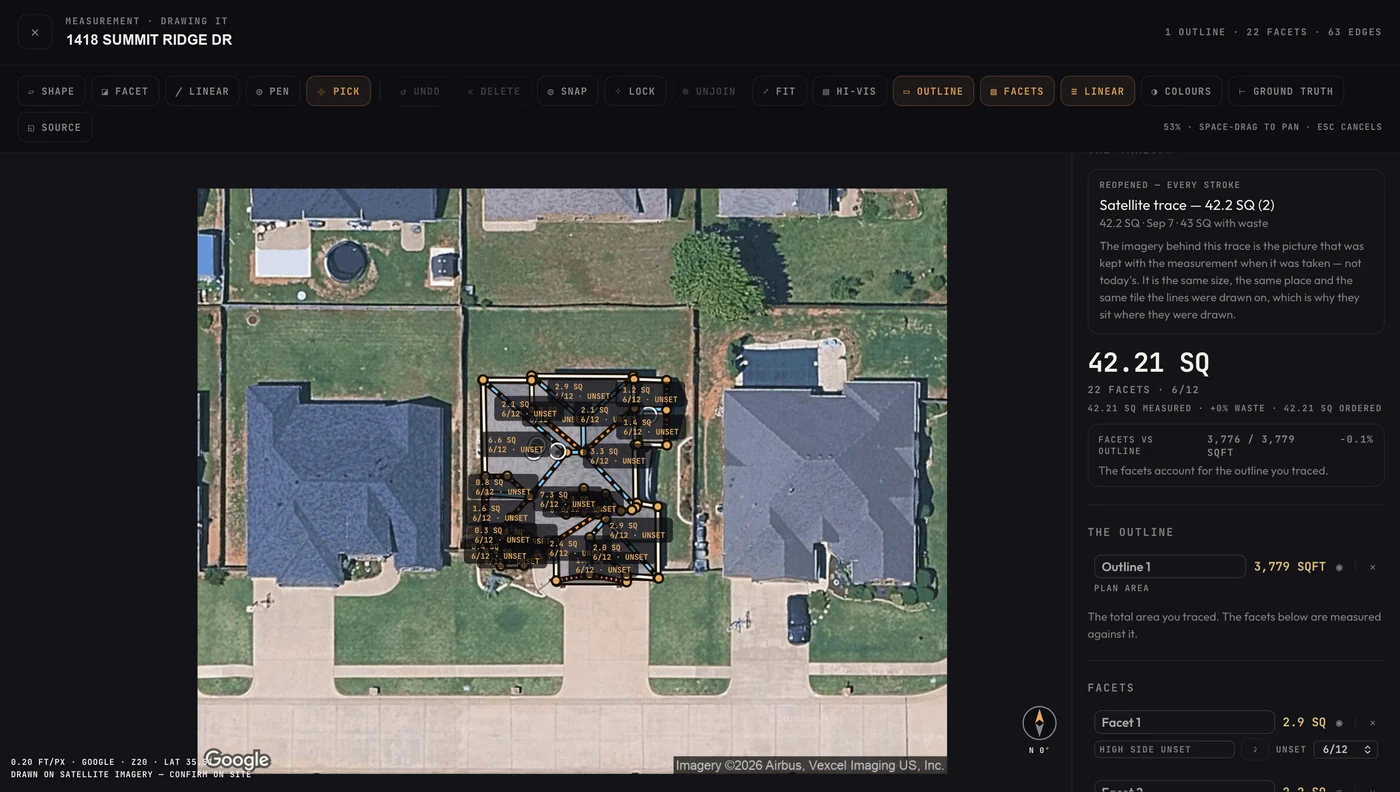Toggle Ground Truth overlay
Screen dimensions: 1400x792
pyautogui.click(x=1285, y=91)
